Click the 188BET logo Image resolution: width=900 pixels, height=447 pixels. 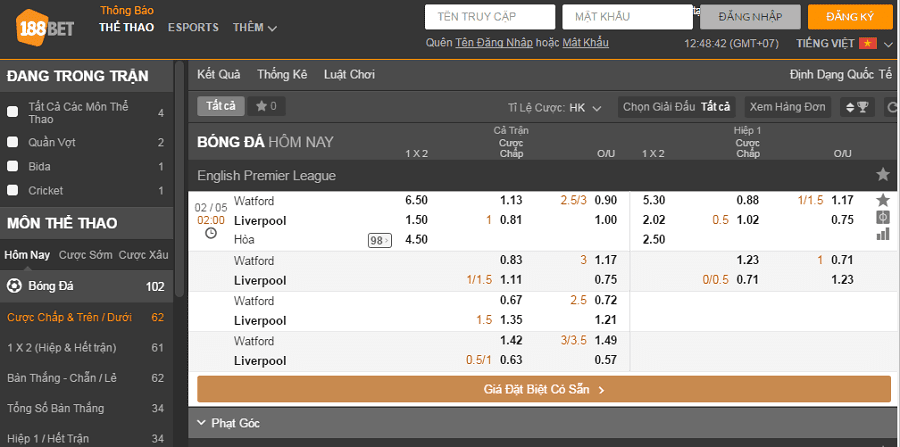pyautogui.click(x=45, y=29)
